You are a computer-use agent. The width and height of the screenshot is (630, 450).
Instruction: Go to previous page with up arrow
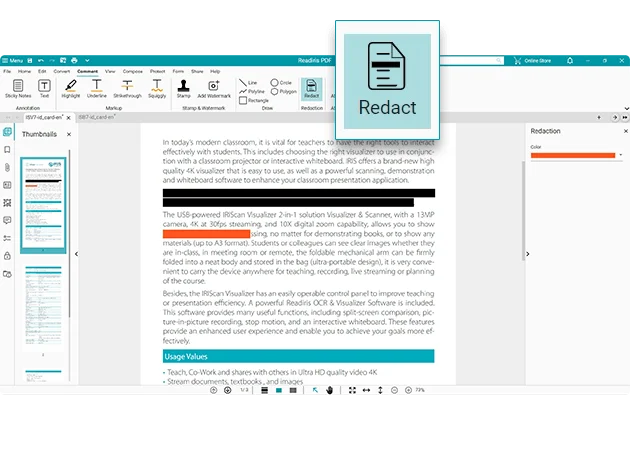[x=213, y=390]
